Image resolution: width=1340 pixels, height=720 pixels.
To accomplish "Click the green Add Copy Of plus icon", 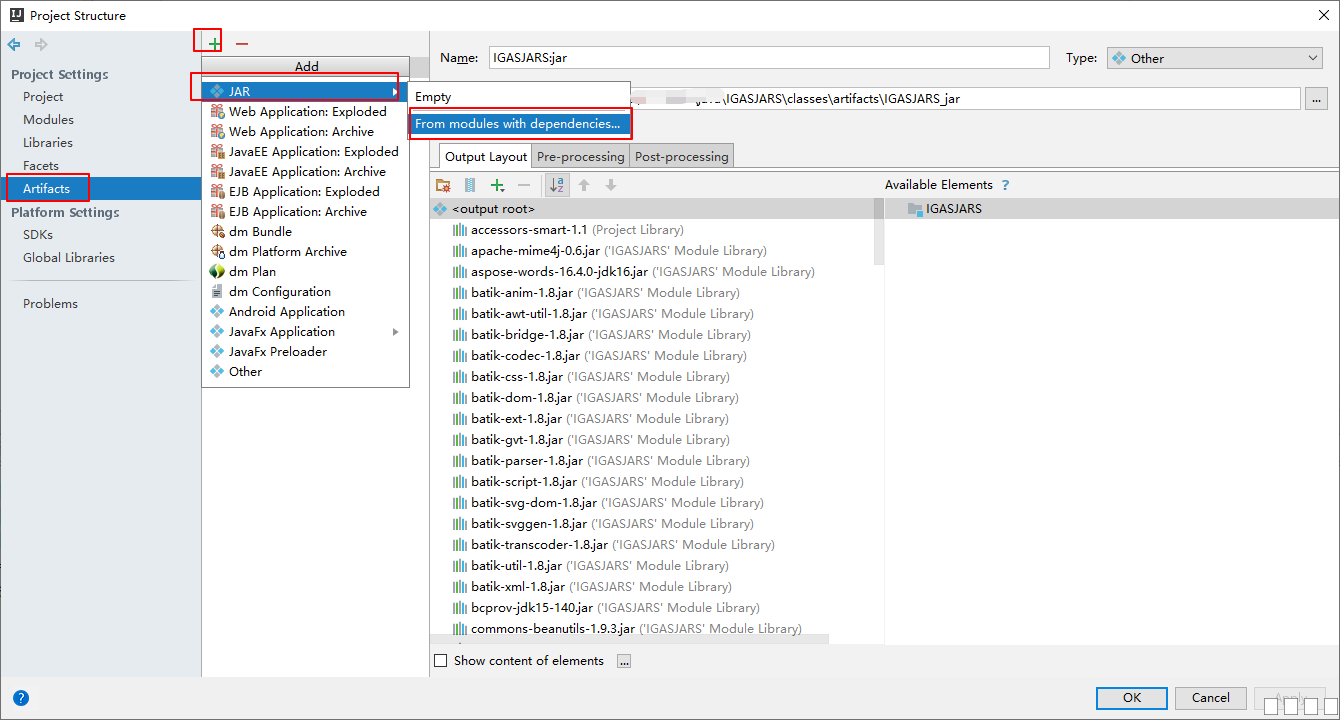I will pos(497,185).
